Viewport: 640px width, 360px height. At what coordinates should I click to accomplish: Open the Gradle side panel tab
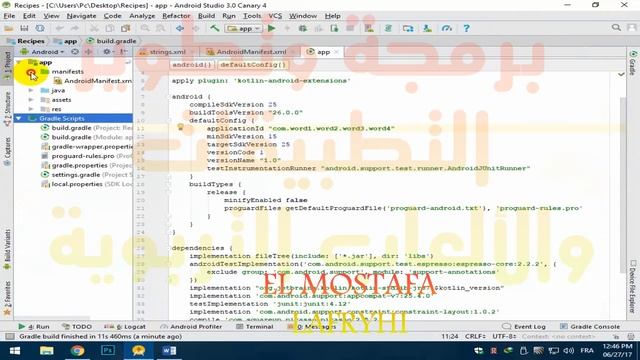[x=633, y=63]
